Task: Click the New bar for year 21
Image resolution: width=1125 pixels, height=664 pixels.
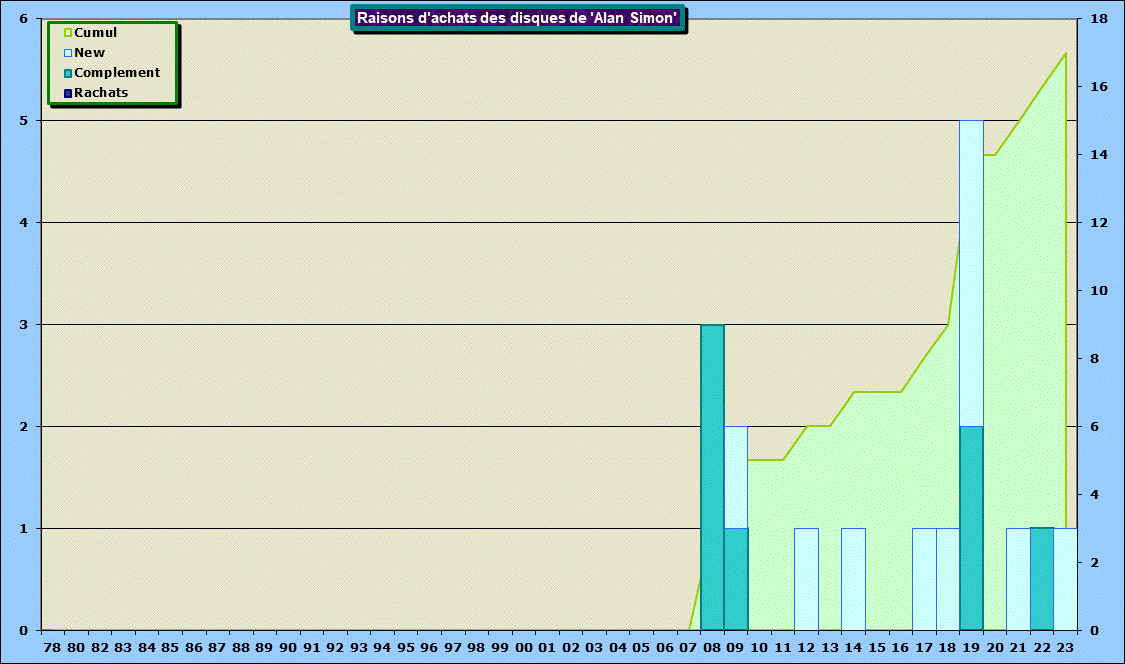Action: tap(1018, 579)
